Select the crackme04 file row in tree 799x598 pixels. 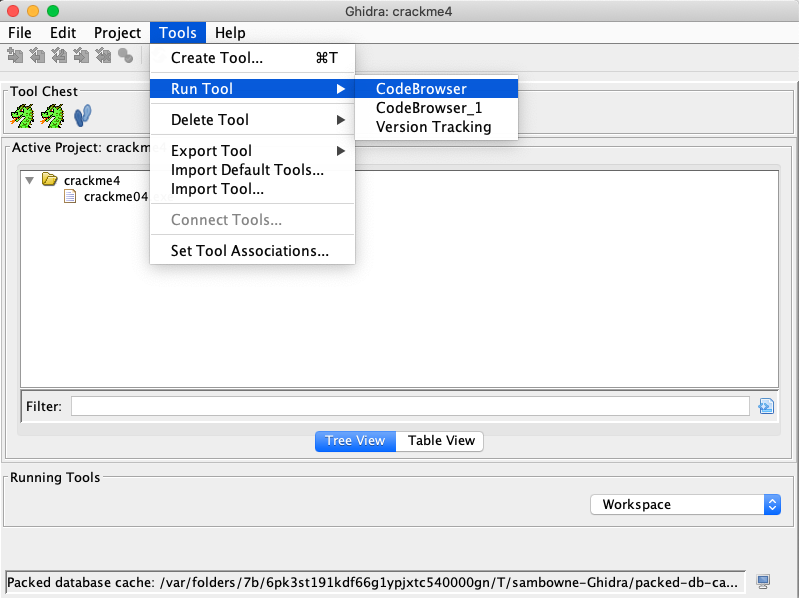[x=115, y=197]
